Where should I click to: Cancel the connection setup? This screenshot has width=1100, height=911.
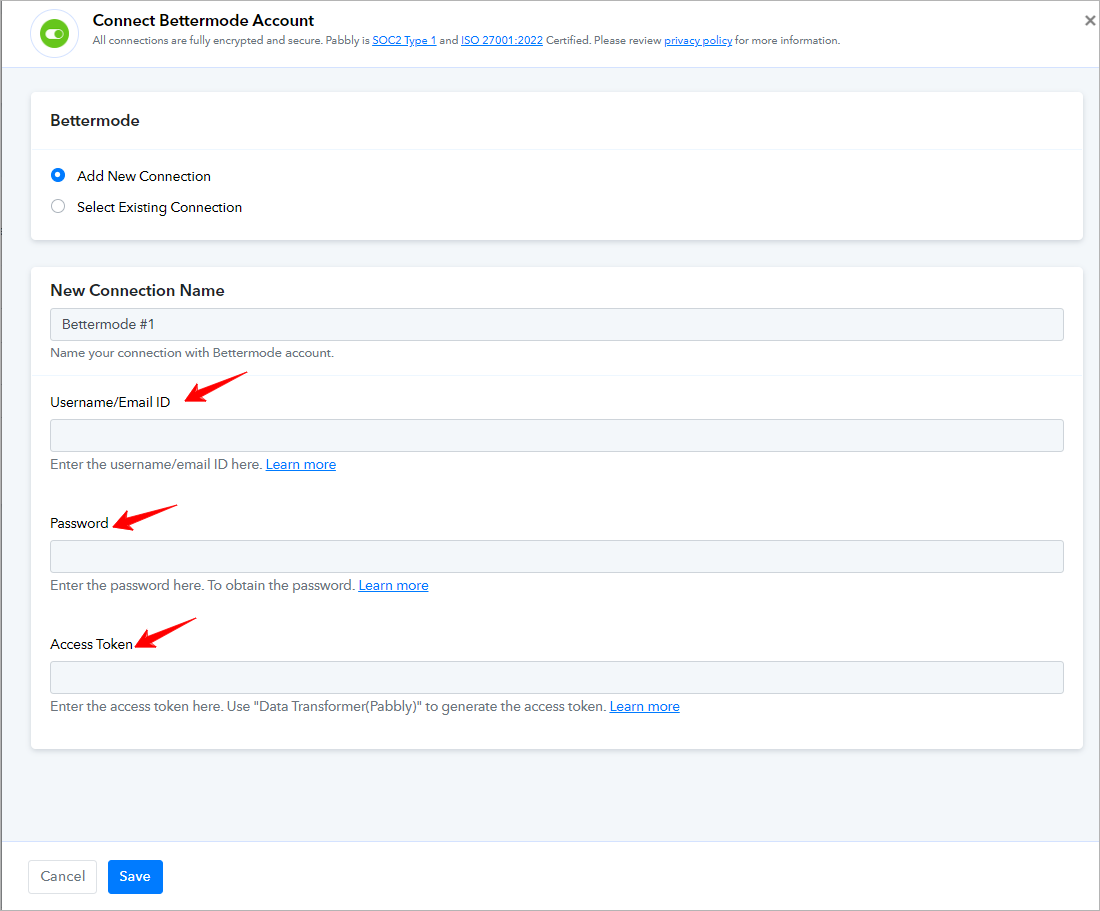[62, 877]
